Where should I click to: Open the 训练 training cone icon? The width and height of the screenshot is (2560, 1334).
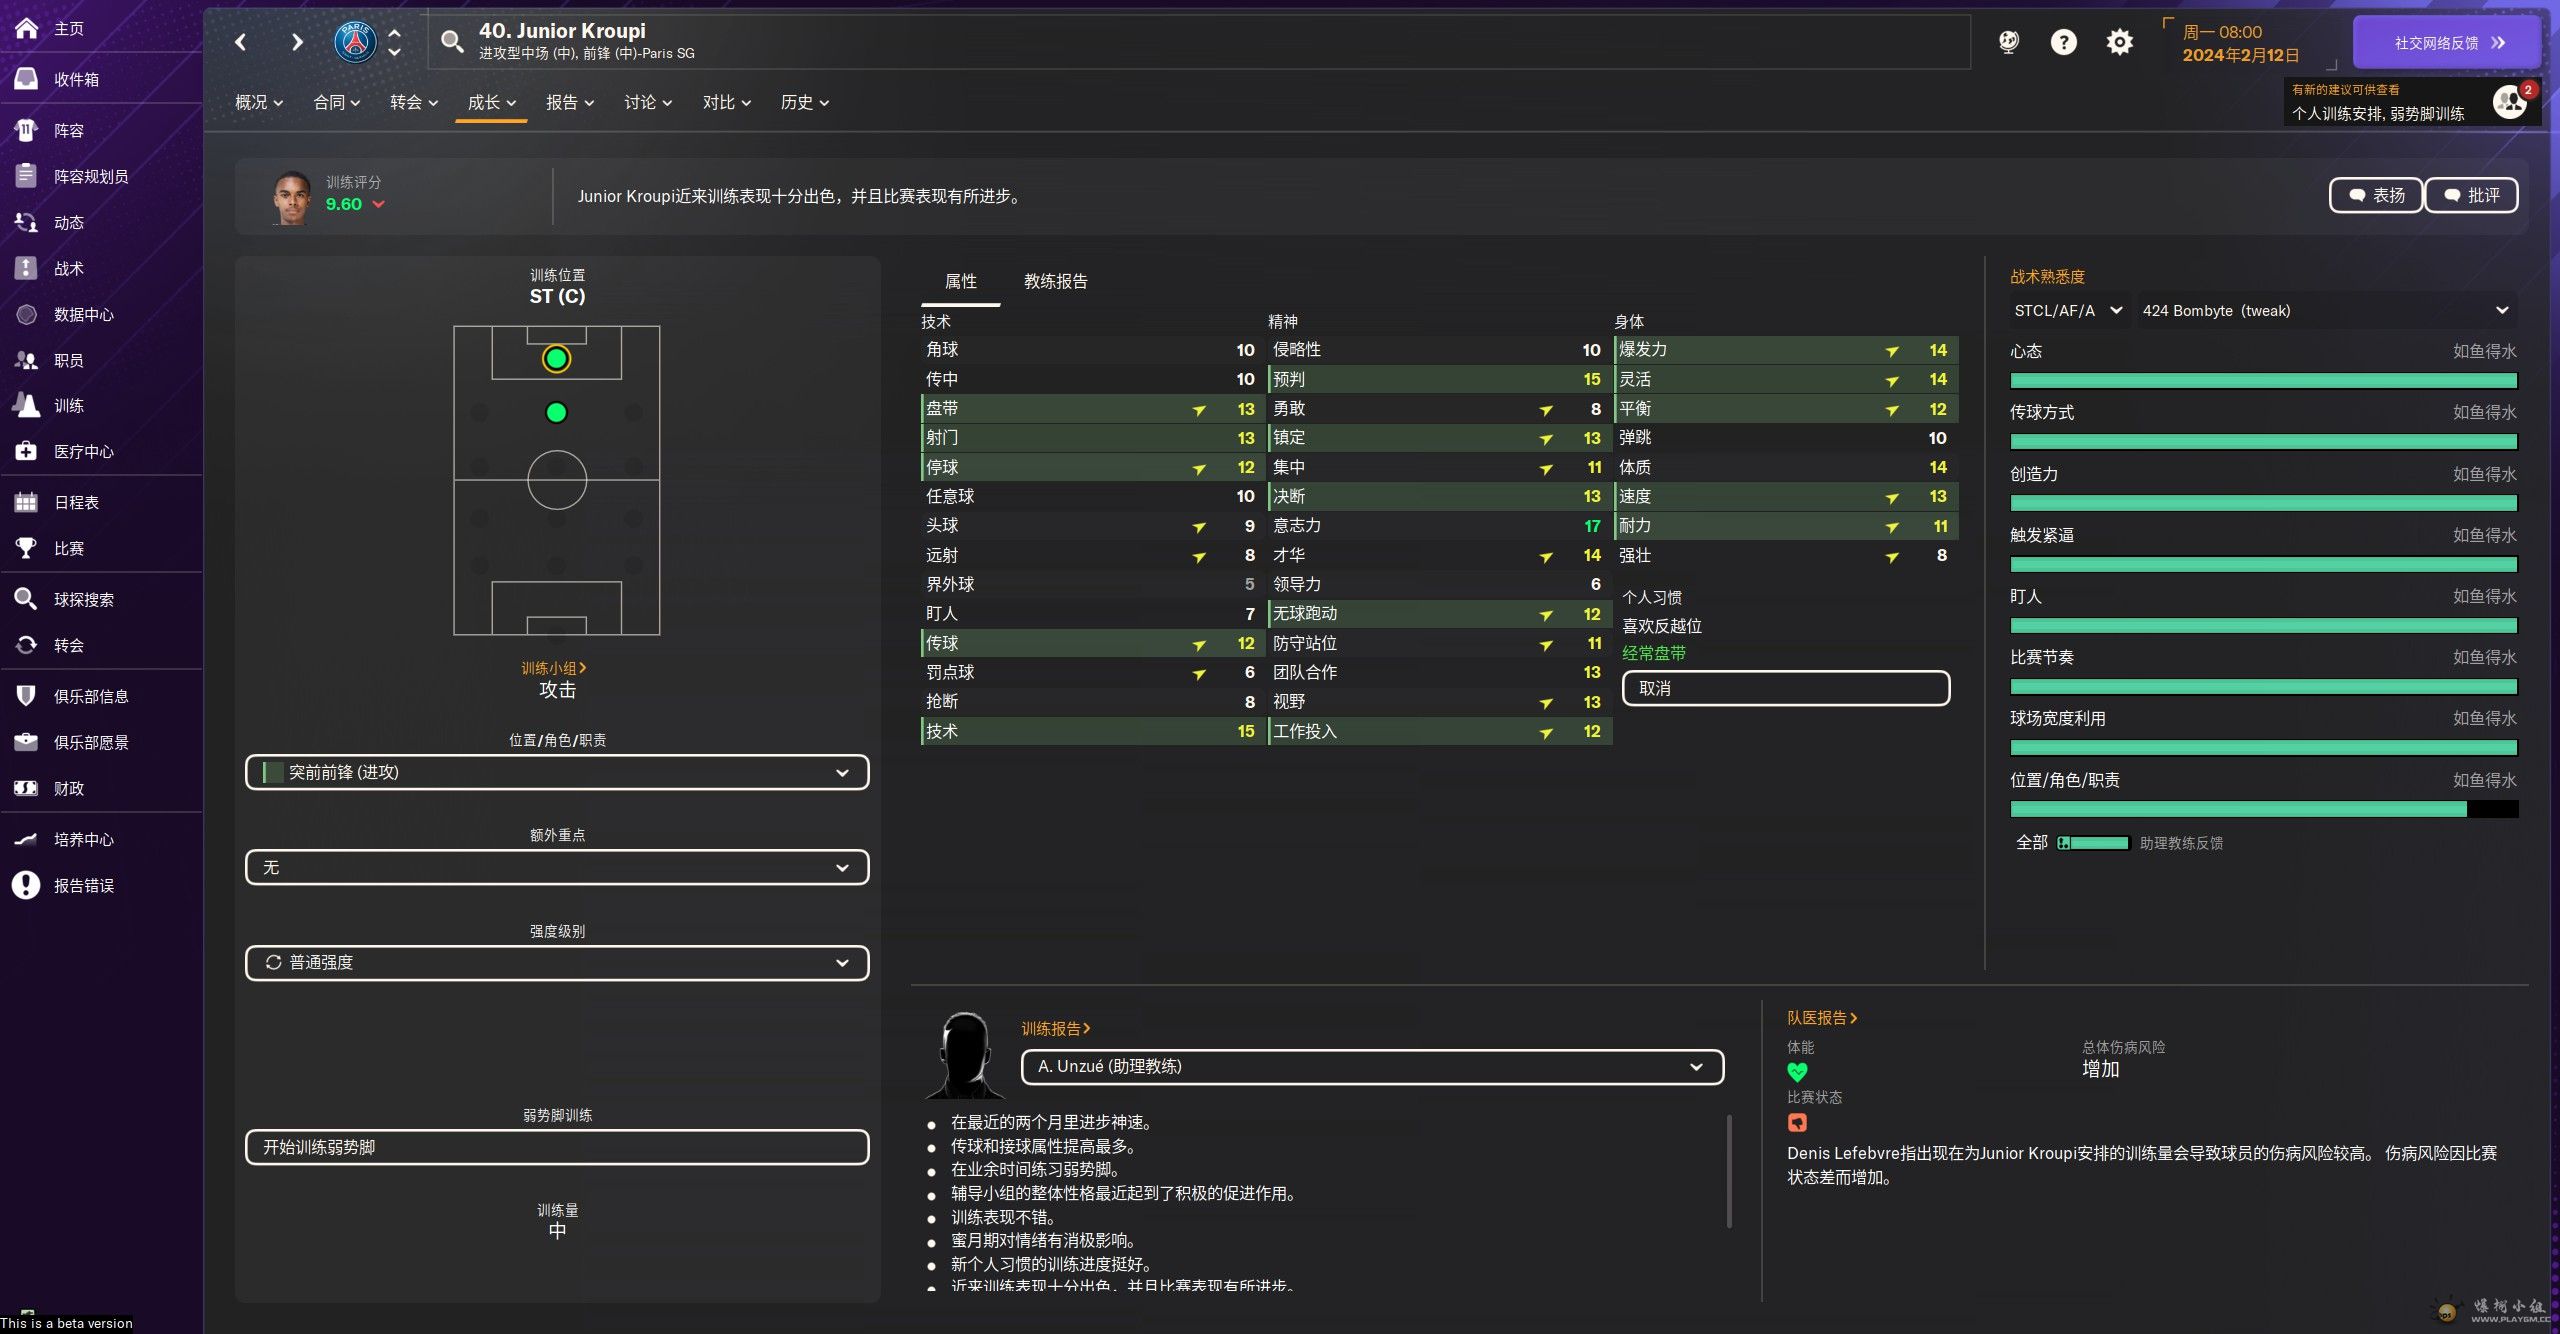(x=27, y=405)
